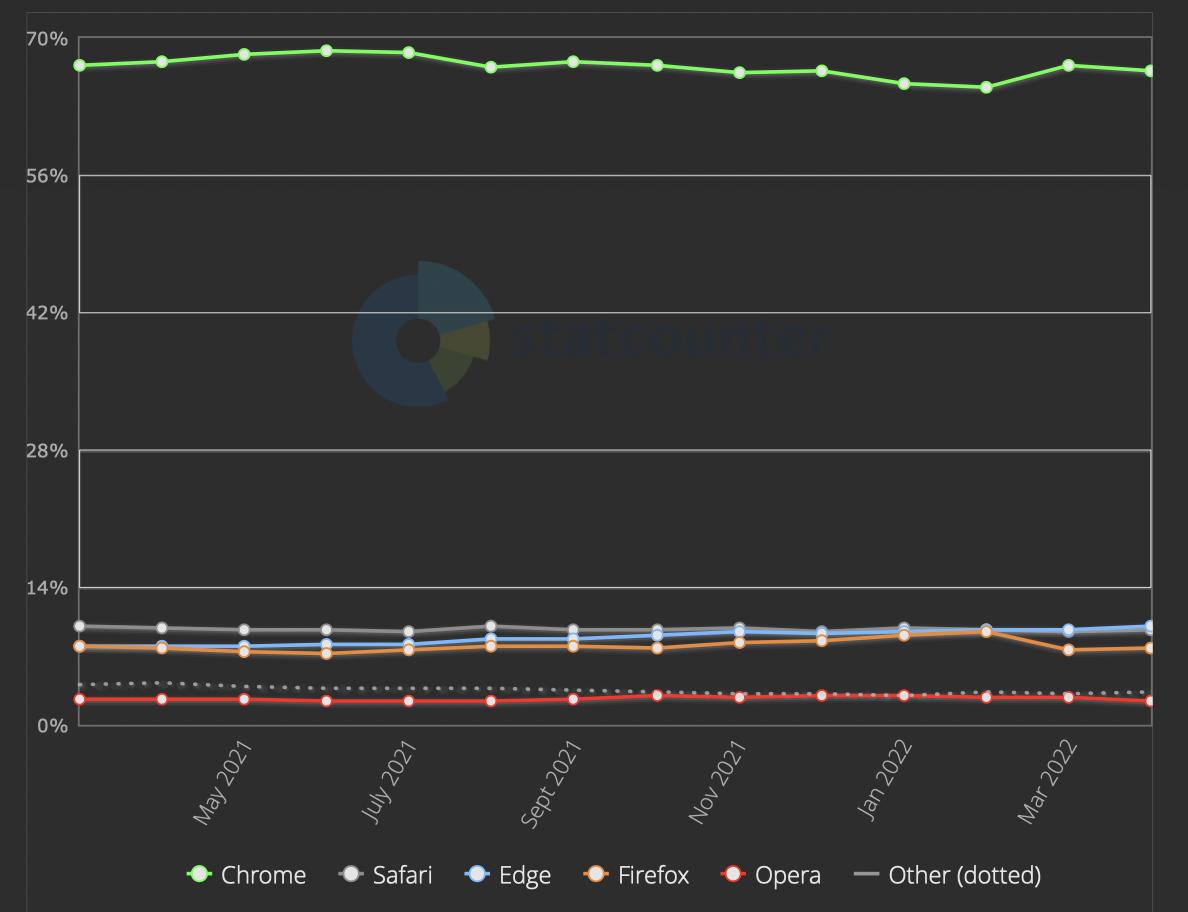Screen dimensions: 1188x912
Task: Toggle the Firefox legend text label
Action: point(653,875)
